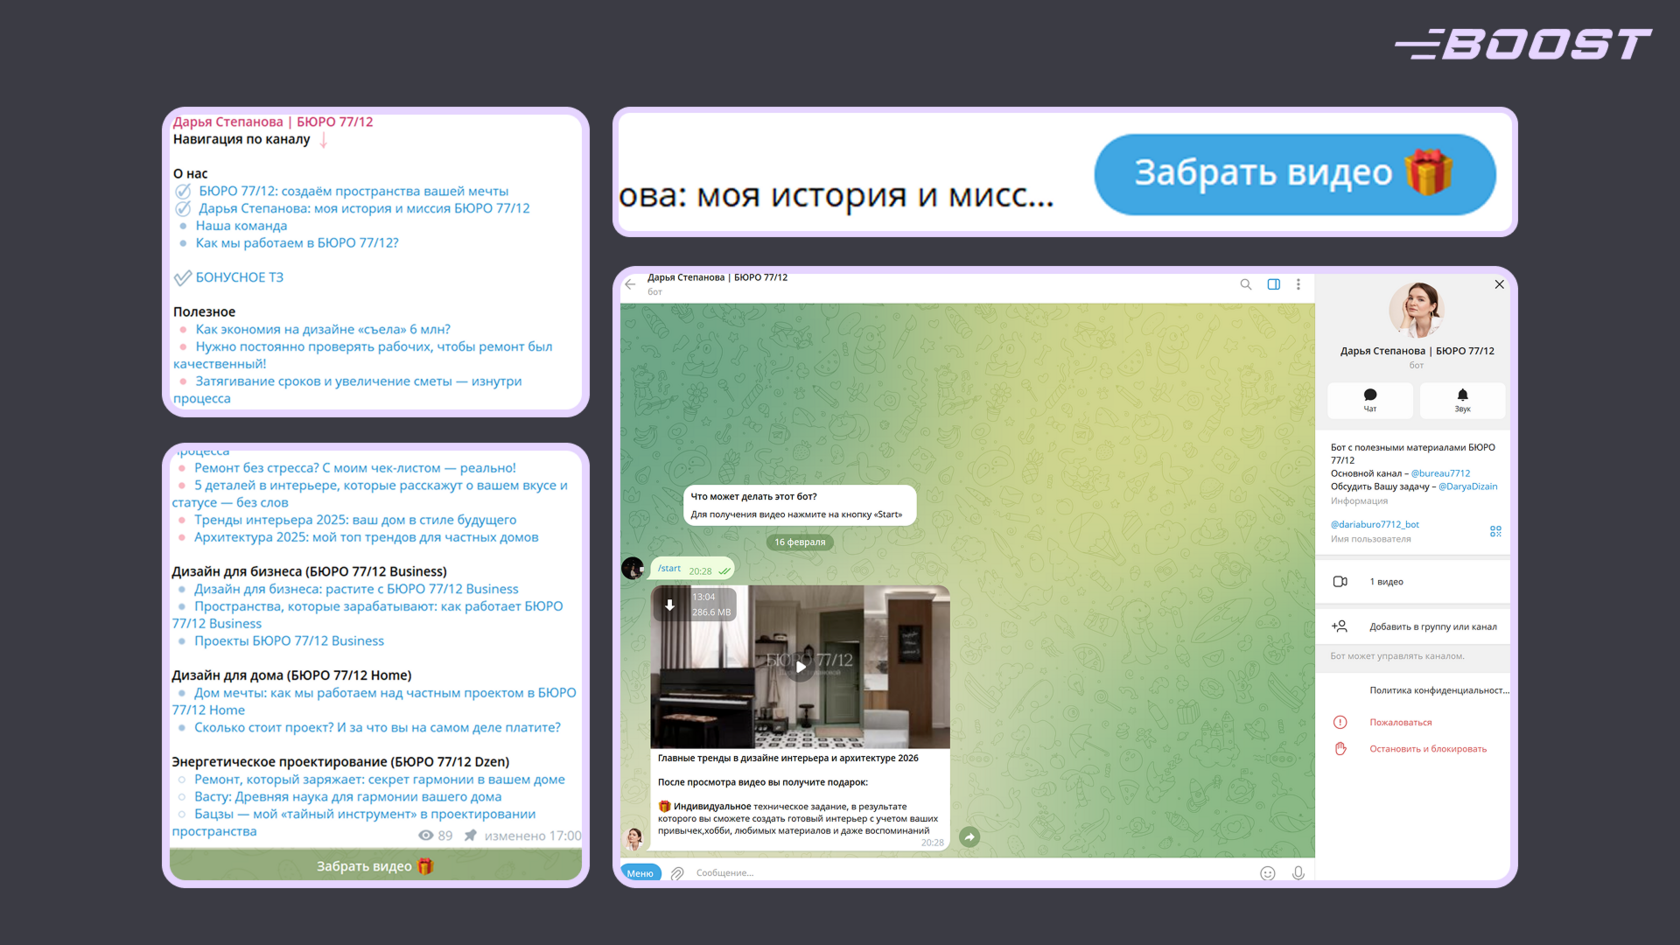This screenshot has width=1680, height=945.
Task: Open the @DaryaDizain contact link
Action: point(1467,487)
